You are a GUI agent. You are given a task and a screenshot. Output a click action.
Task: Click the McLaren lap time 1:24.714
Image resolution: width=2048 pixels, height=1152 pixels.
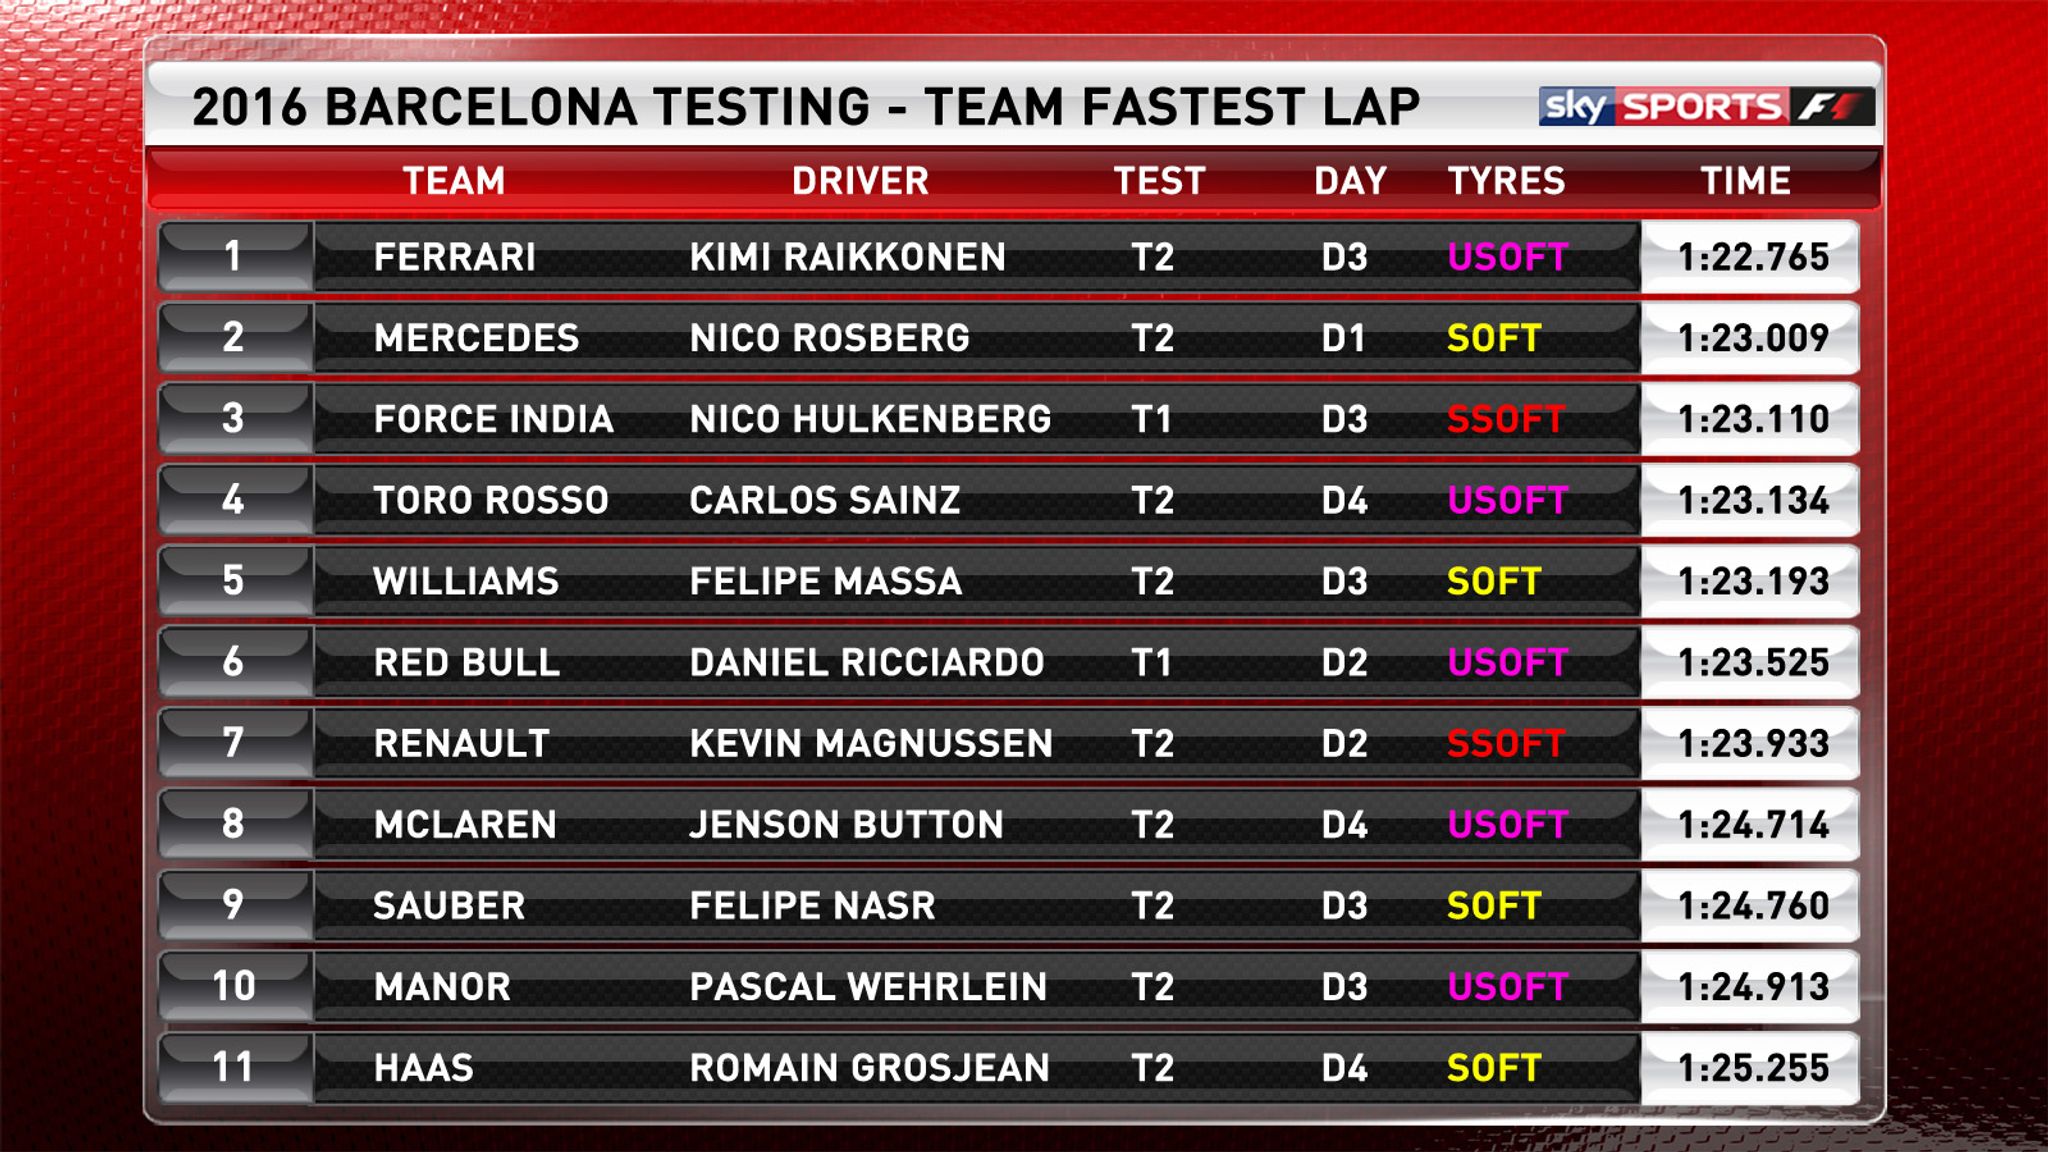click(x=1753, y=824)
